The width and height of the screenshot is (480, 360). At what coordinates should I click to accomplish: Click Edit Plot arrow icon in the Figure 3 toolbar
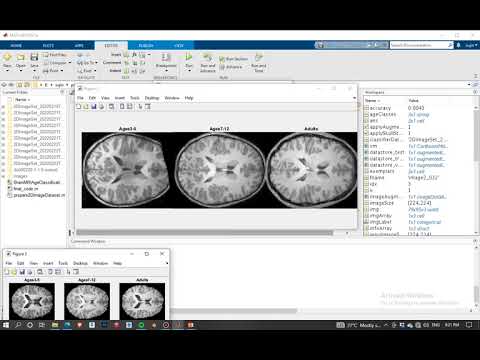click(68, 272)
